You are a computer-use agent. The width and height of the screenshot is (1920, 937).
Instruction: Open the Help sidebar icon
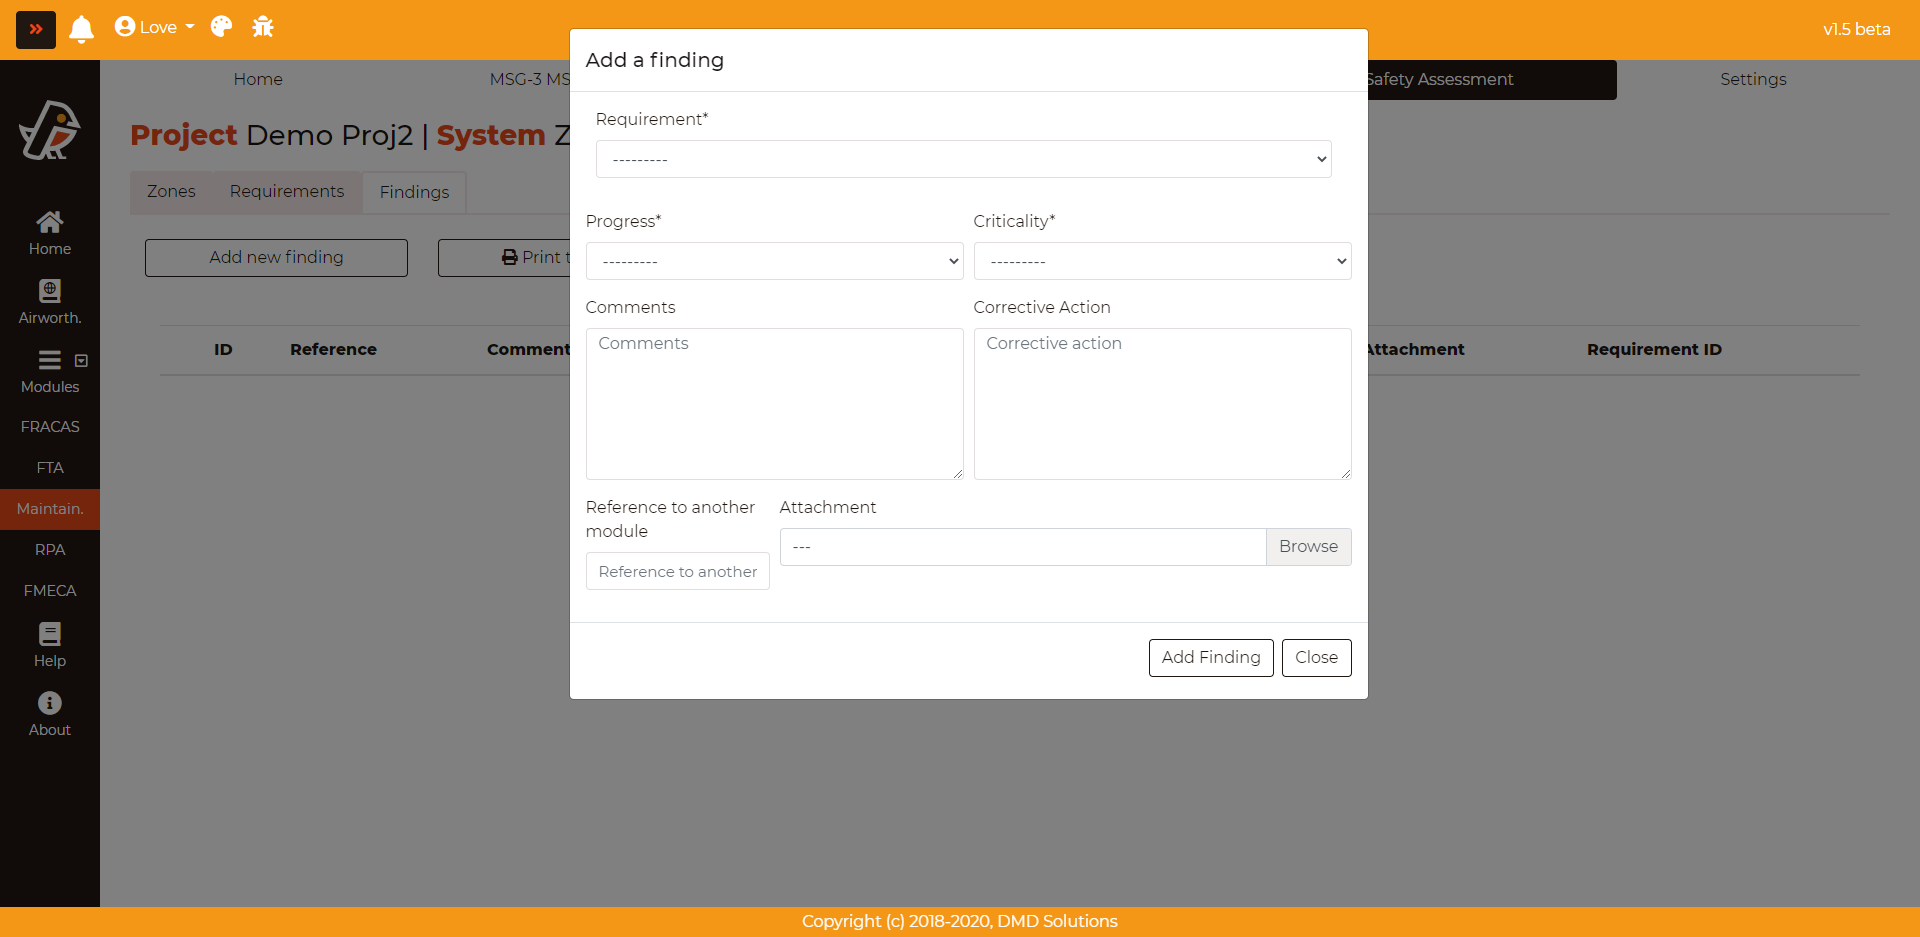(50, 645)
